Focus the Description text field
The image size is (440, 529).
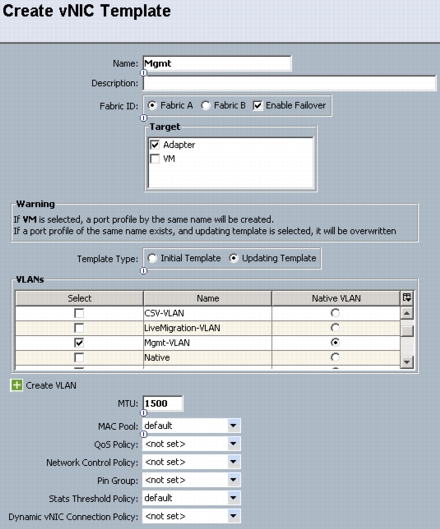point(290,83)
